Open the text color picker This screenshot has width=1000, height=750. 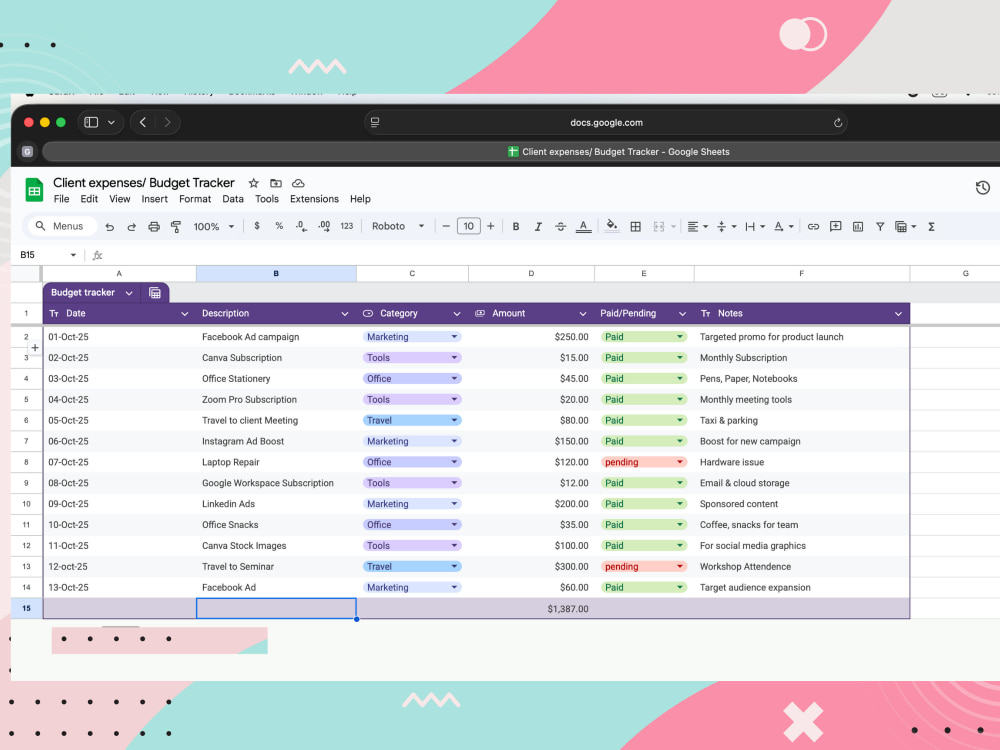[x=584, y=226]
